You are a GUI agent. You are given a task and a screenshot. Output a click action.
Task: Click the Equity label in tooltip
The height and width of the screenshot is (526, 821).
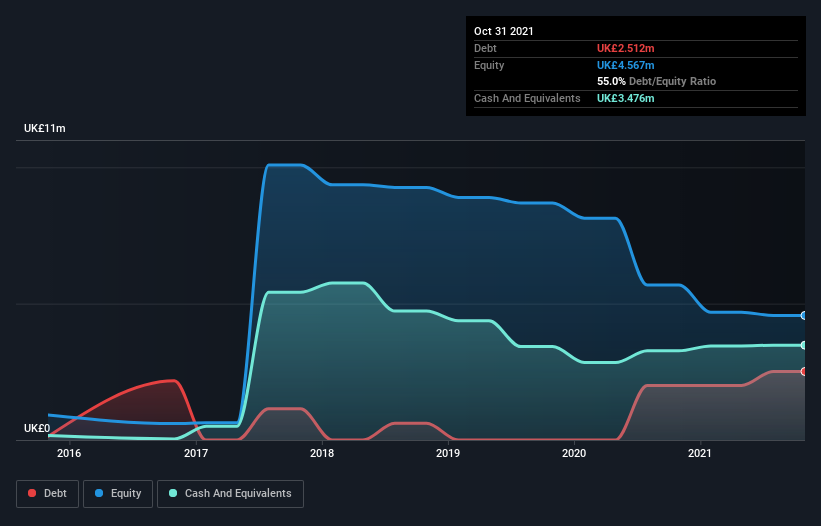pos(489,65)
